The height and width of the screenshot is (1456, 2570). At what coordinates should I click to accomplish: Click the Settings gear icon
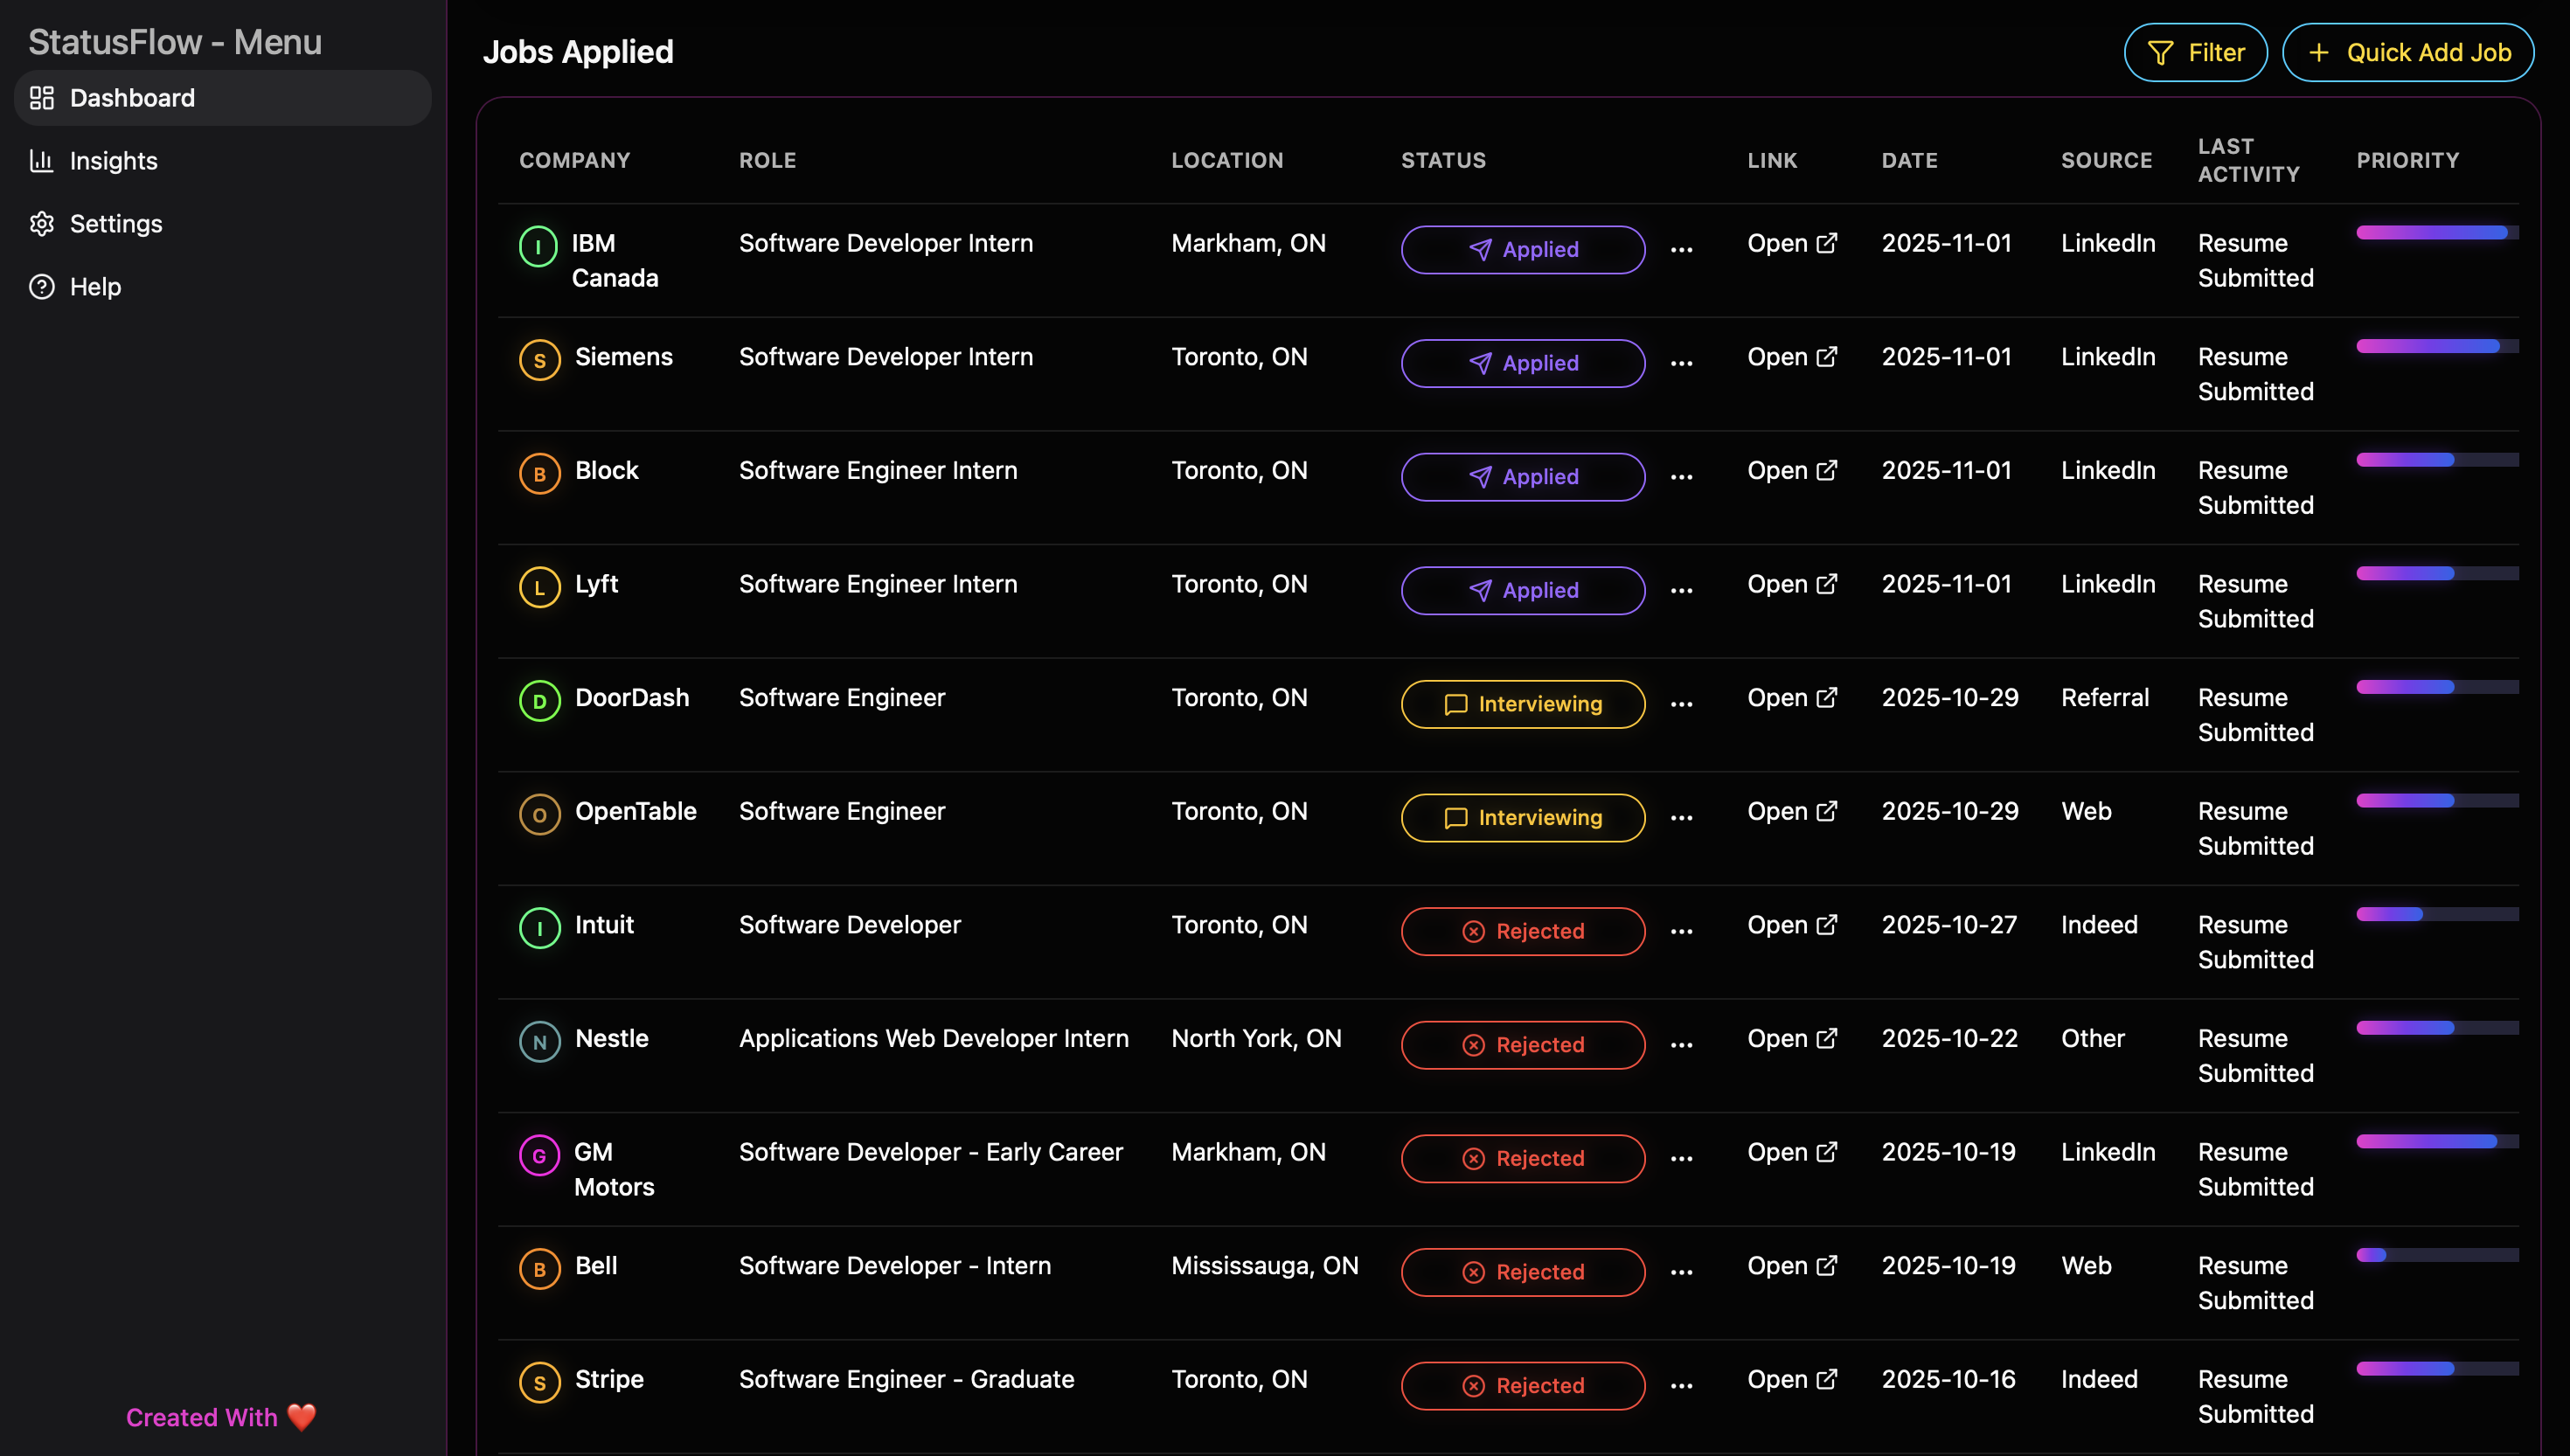click(41, 224)
